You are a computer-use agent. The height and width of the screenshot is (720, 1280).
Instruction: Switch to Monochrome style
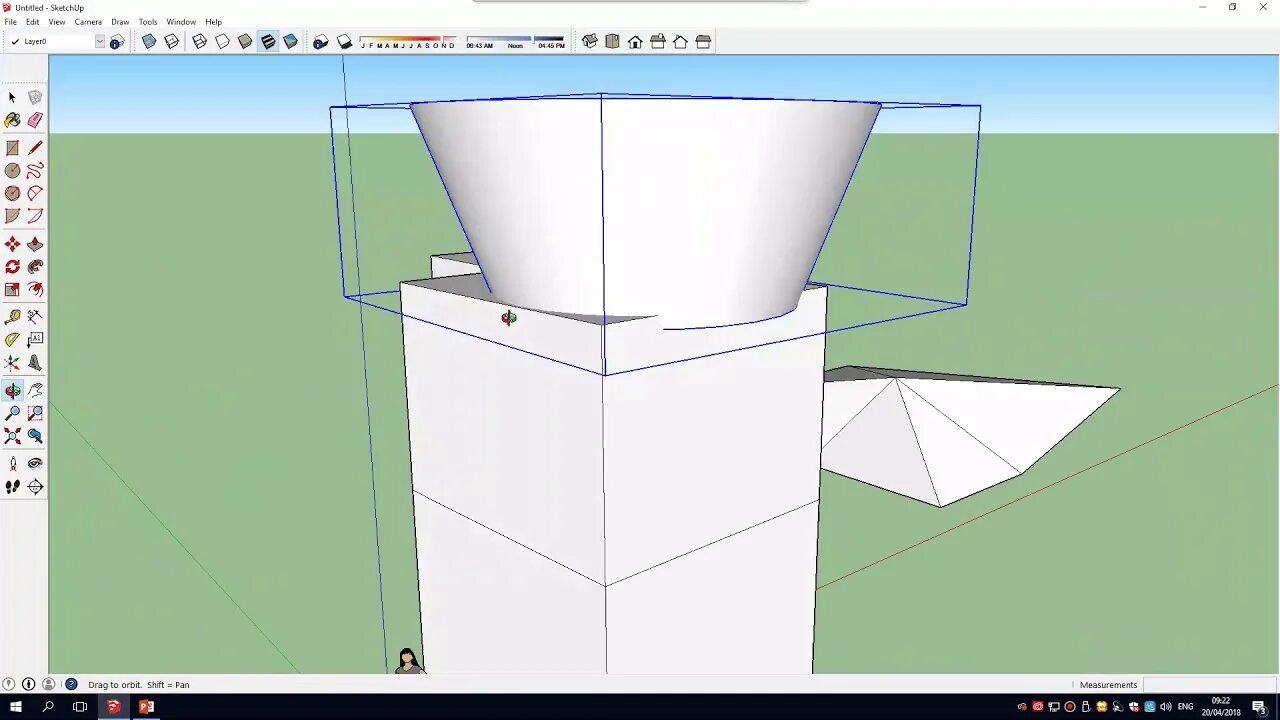(x=290, y=42)
